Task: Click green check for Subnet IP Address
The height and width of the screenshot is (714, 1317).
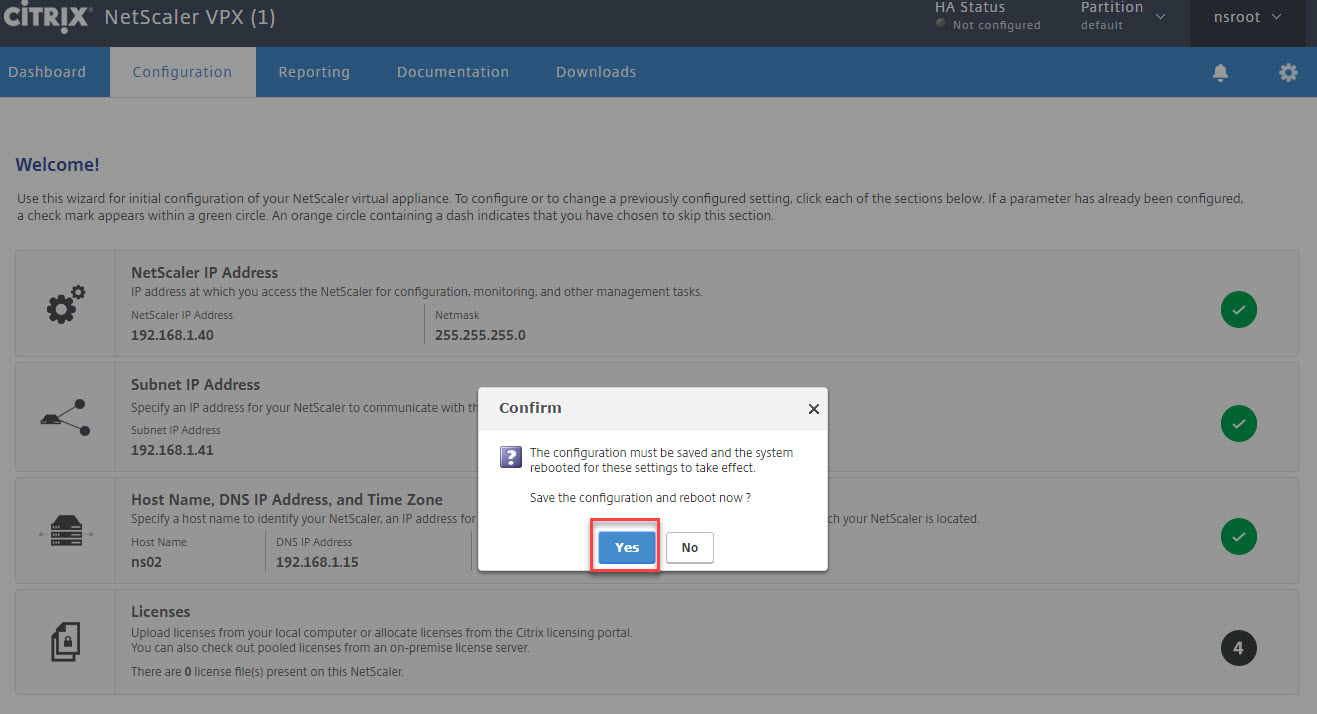Action: [x=1238, y=423]
